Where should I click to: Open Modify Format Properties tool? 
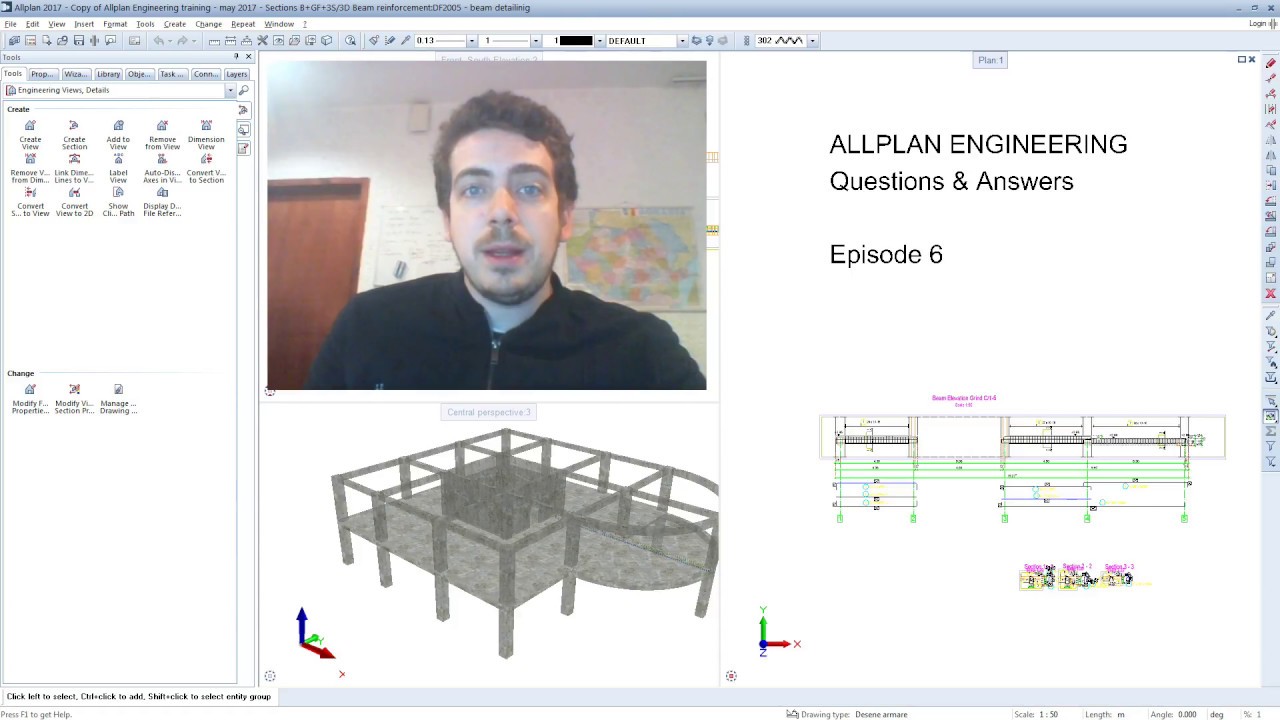30,399
